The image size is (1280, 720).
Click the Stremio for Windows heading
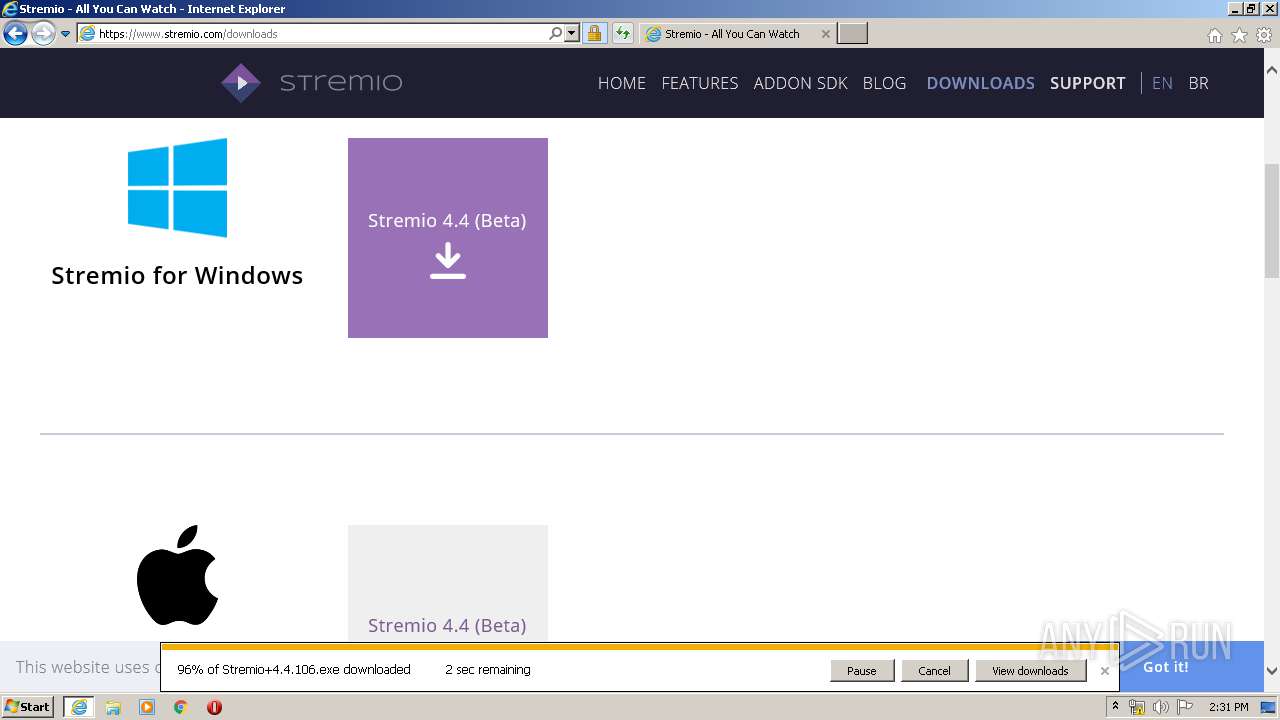[x=177, y=275]
